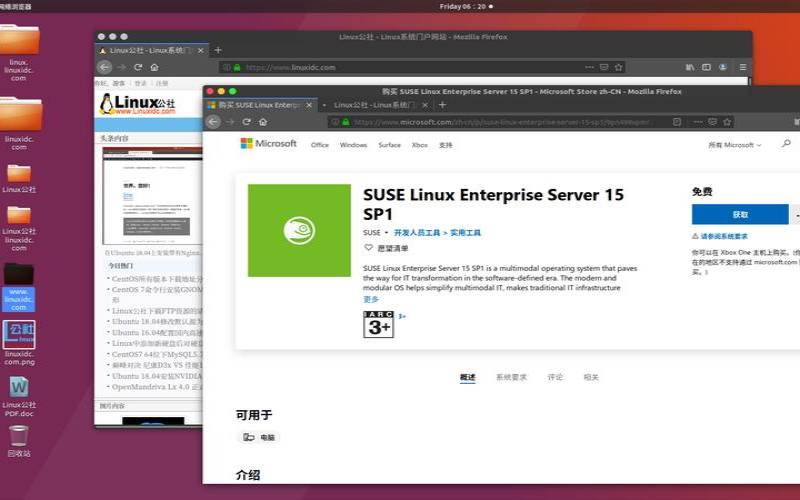Save microsoft.com page to Pocket
This screenshot has height=500, width=800.
(x=712, y=122)
